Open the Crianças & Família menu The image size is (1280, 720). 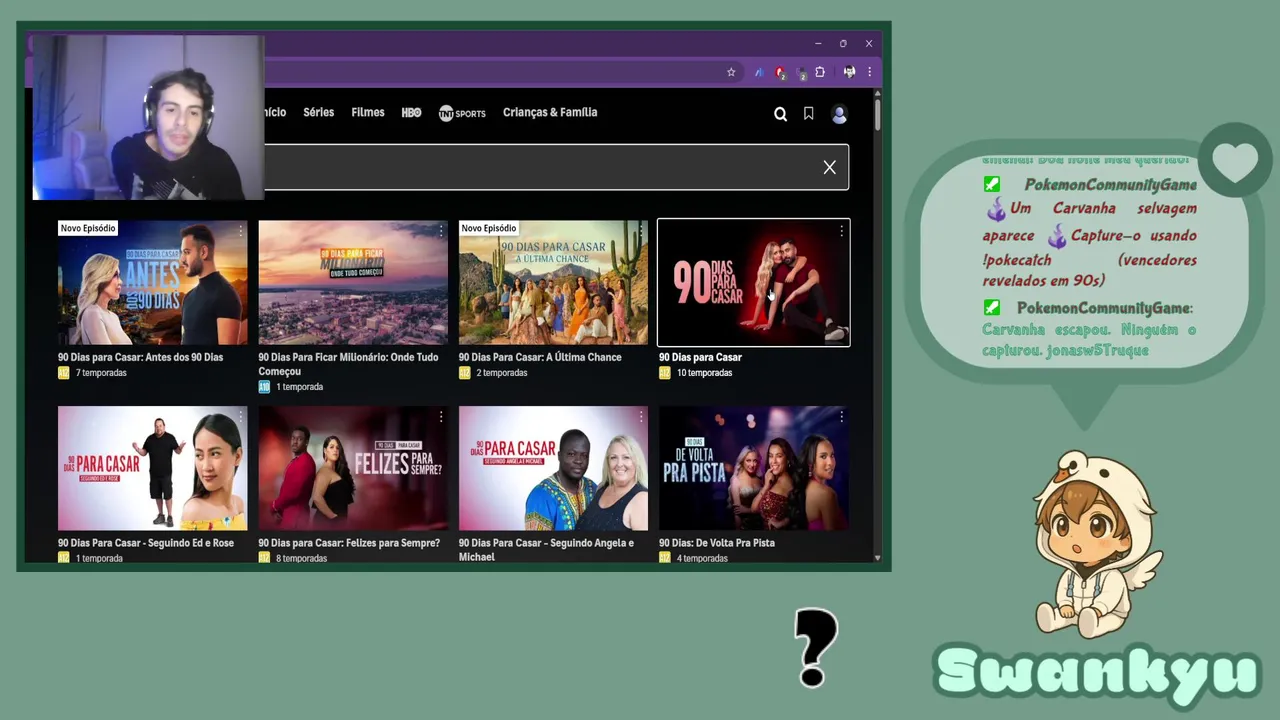[550, 112]
